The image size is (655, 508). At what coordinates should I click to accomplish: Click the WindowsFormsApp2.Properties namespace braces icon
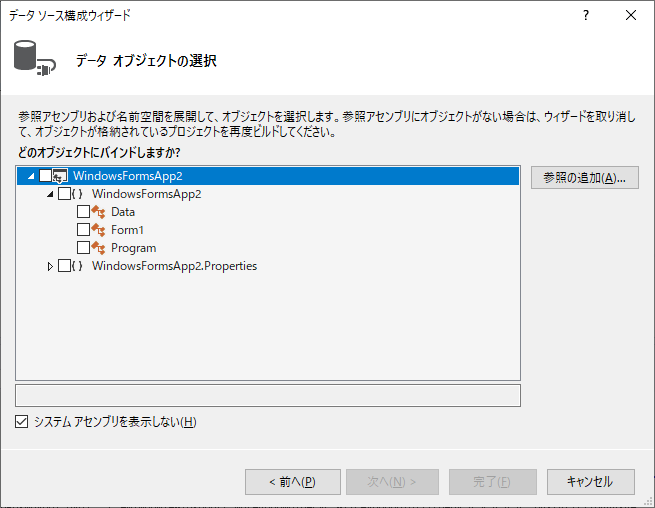pos(79,266)
